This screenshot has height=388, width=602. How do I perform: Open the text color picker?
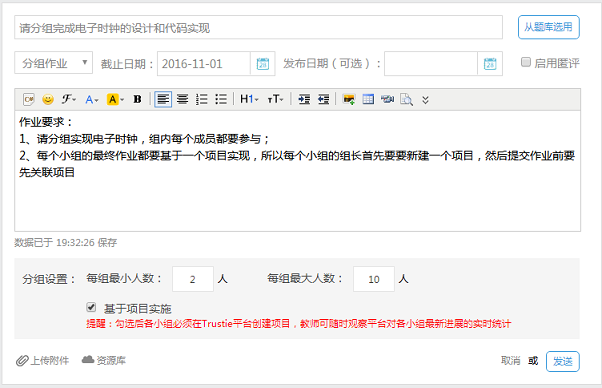coord(92,99)
